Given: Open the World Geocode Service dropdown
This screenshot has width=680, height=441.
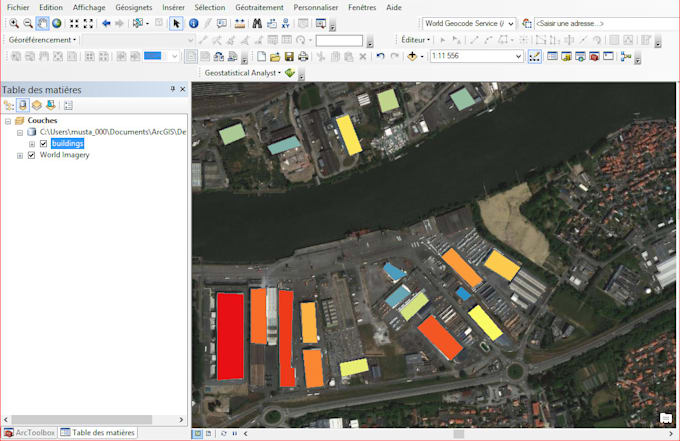Looking at the screenshot, I should (x=511, y=23).
